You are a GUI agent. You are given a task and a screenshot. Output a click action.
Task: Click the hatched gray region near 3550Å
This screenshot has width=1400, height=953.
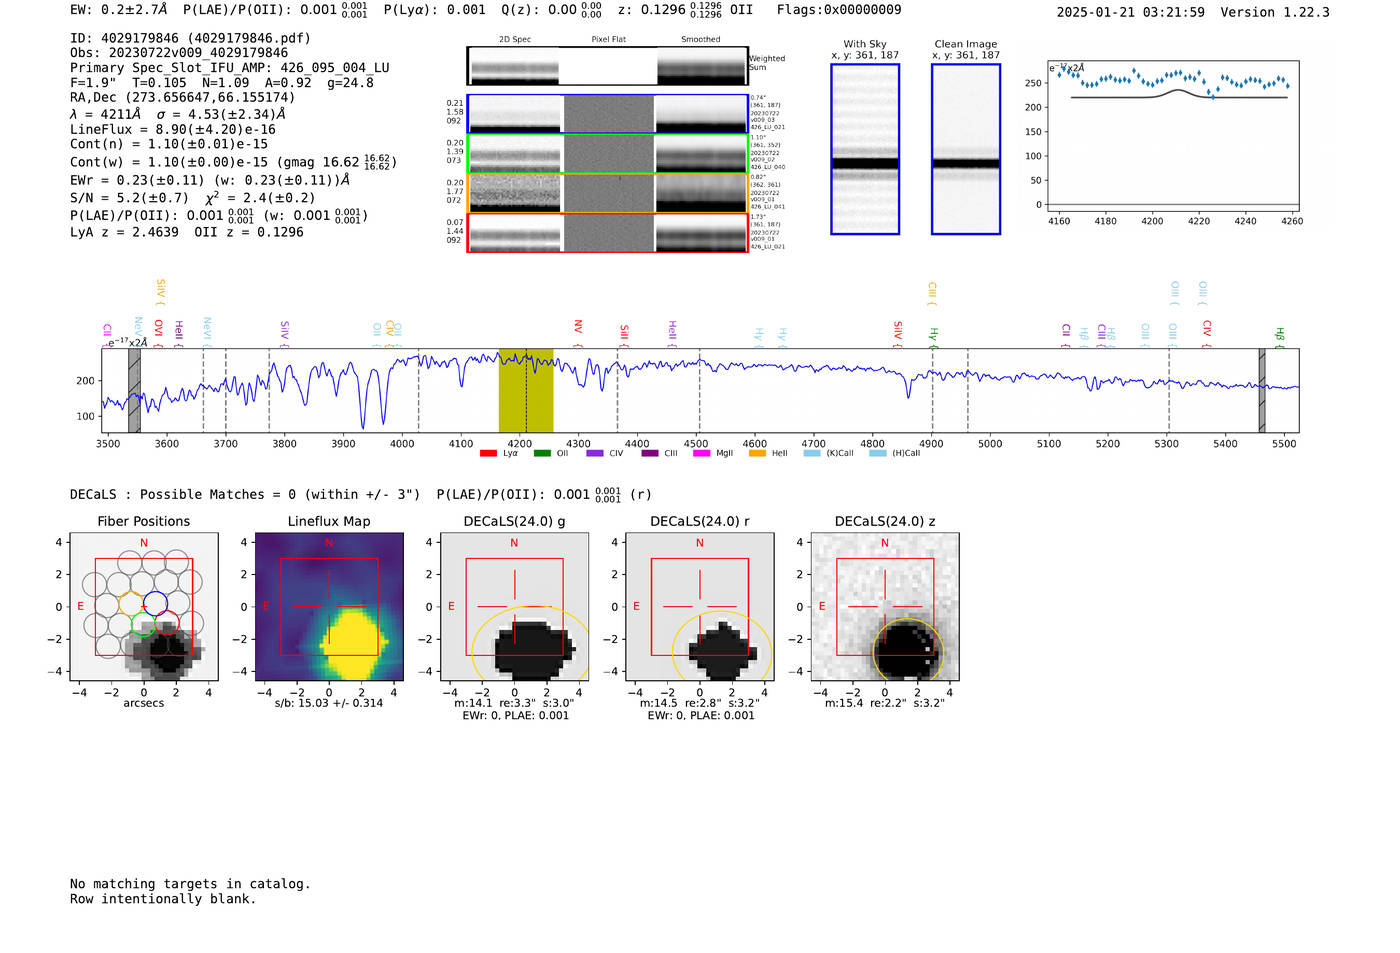point(134,390)
